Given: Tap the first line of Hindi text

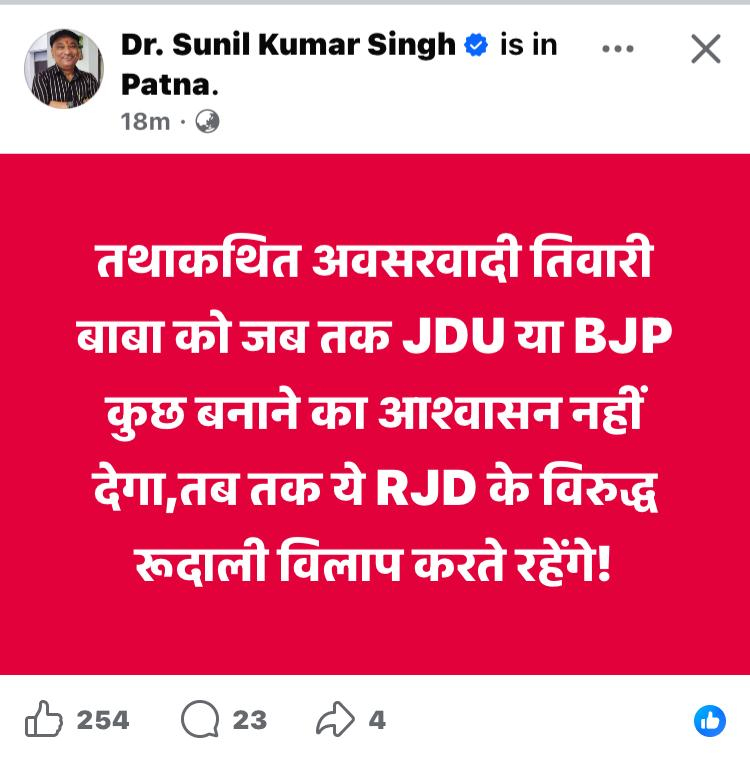Looking at the screenshot, I should [x=374, y=260].
